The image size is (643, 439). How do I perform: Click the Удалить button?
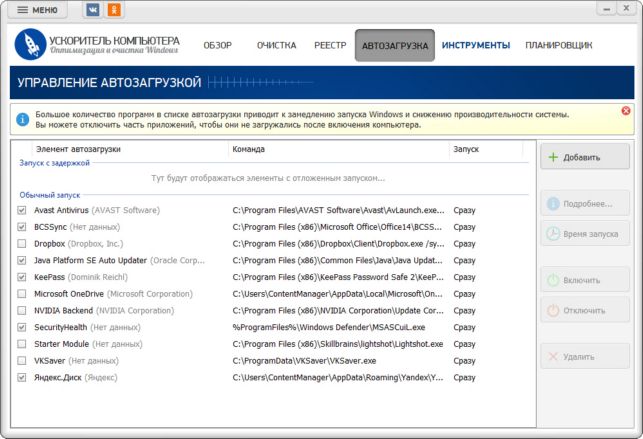585,357
